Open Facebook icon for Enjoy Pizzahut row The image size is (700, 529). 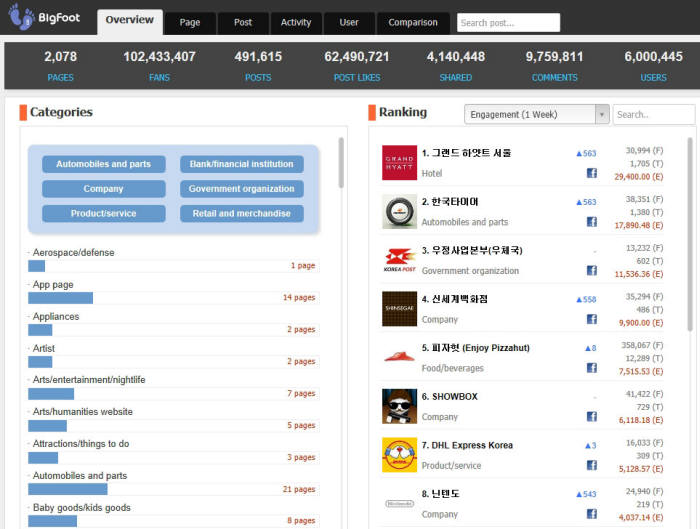click(x=592, y=368)
